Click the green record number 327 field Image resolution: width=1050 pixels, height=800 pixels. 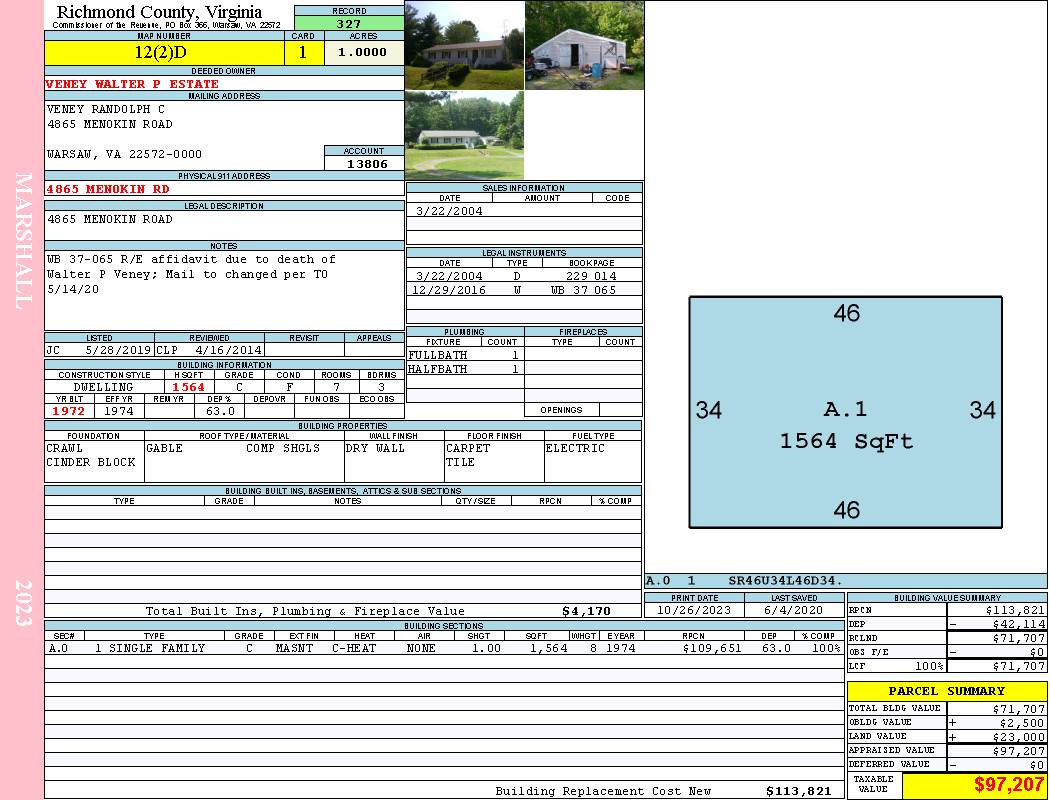pyautogui.click(x=349, y=23)
